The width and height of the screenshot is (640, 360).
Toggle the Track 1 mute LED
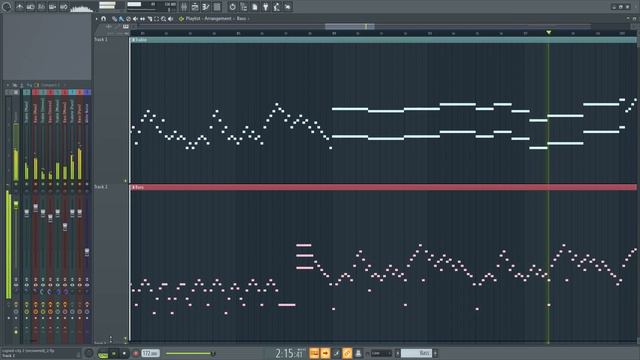(126, 180)
